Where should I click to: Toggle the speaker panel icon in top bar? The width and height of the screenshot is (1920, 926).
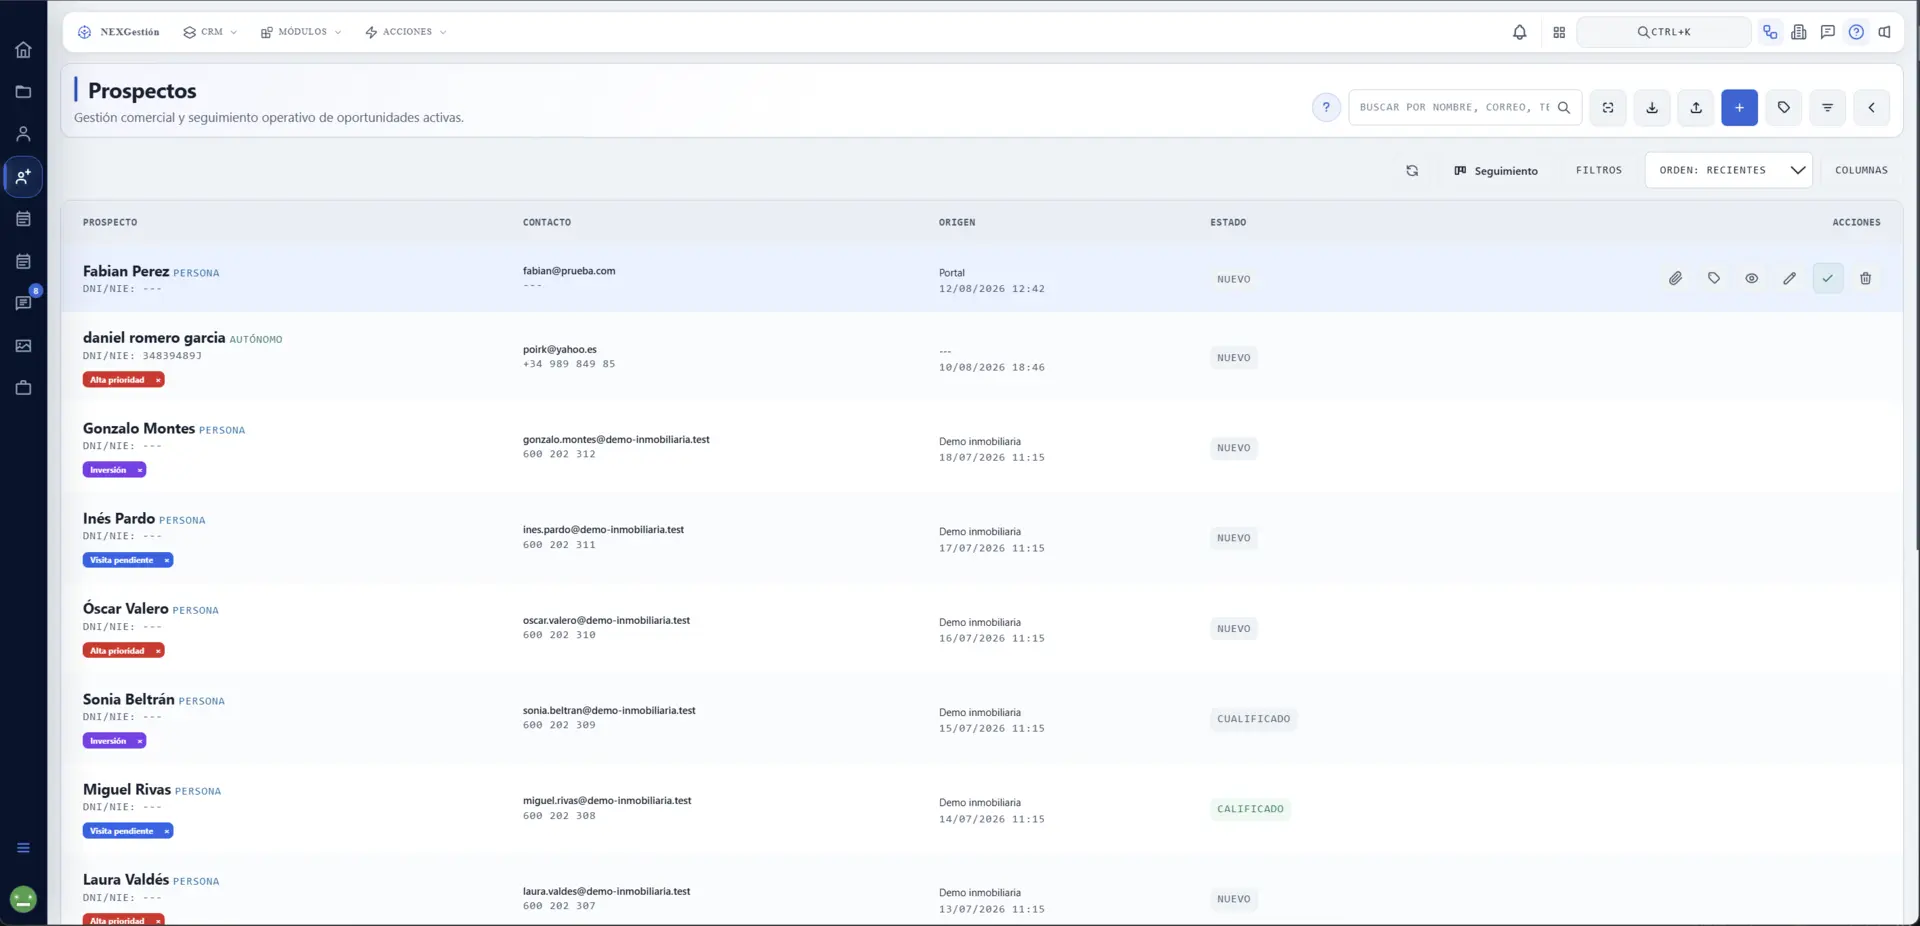click(x=1885, y=32)
